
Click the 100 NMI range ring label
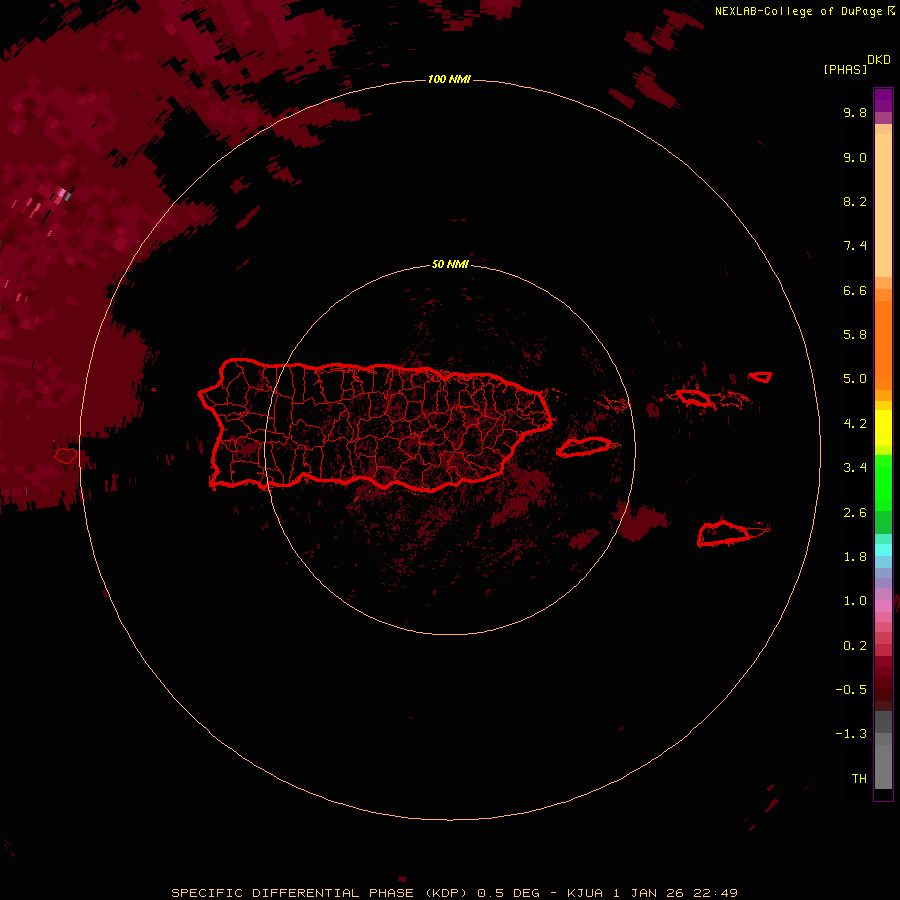pyautogui.click(x=449, y=79)
